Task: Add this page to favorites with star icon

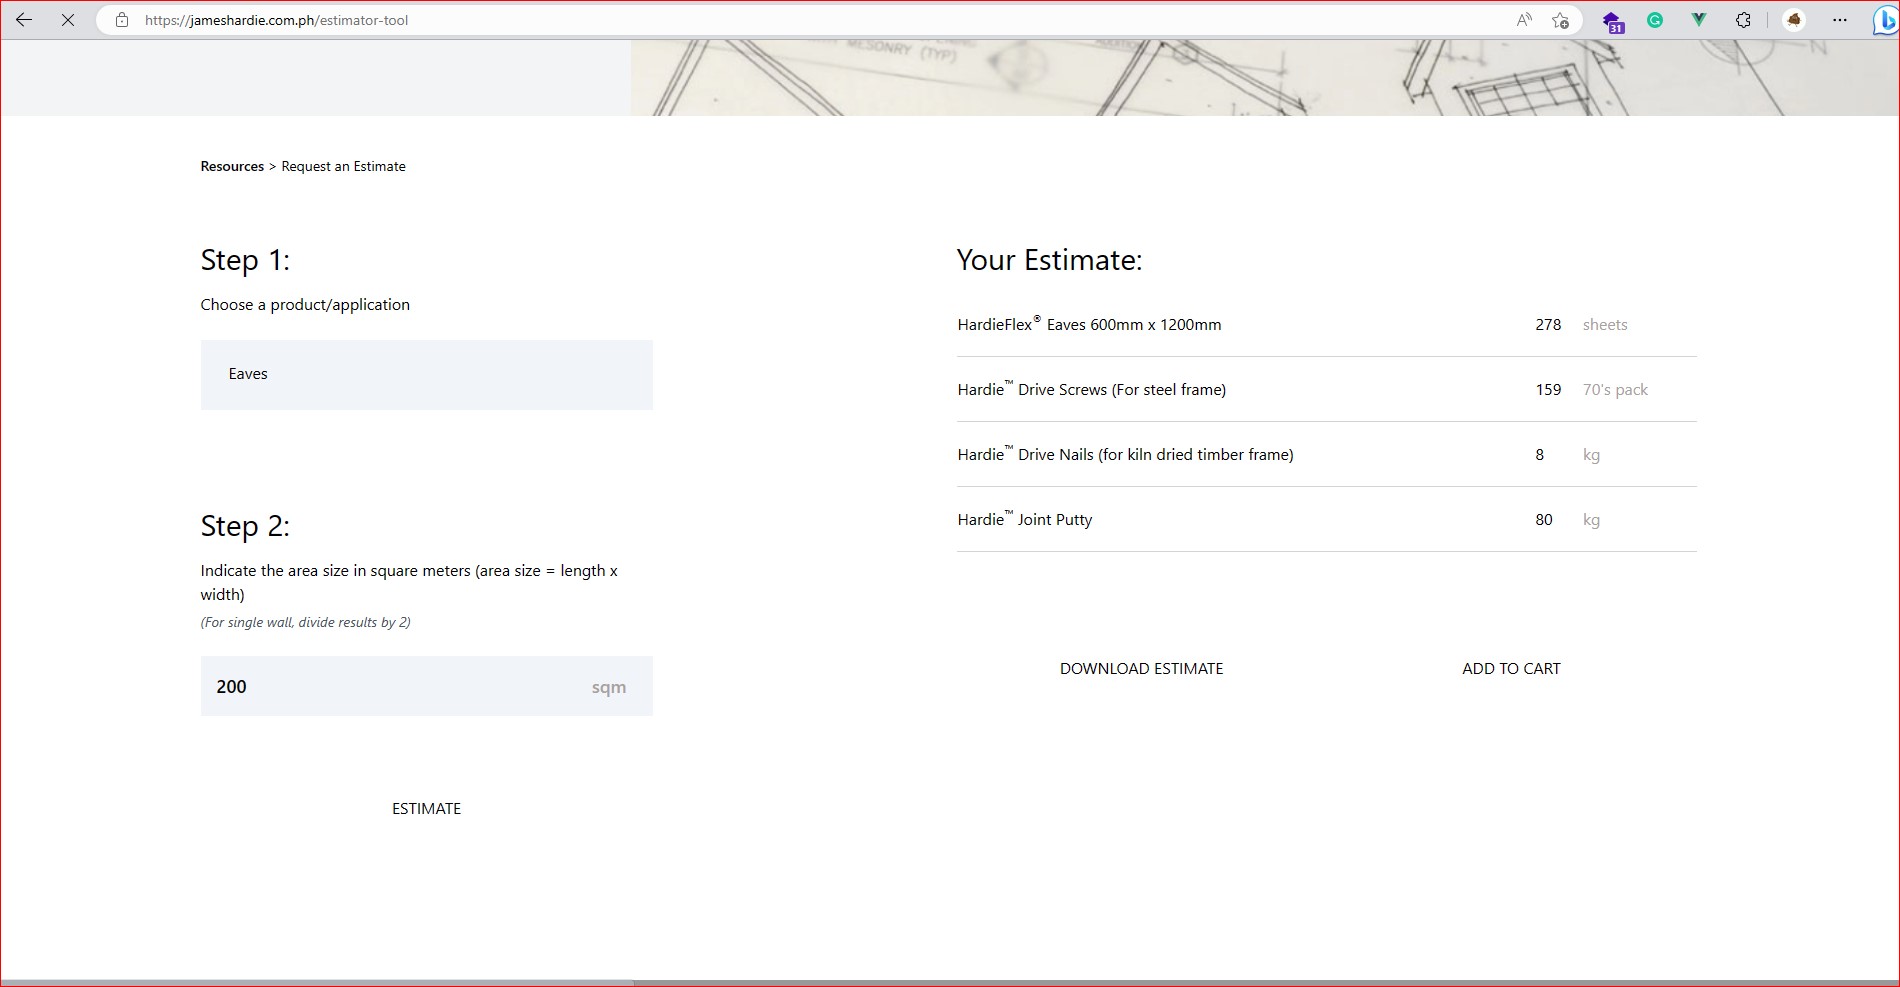Action: point(1560,20)
